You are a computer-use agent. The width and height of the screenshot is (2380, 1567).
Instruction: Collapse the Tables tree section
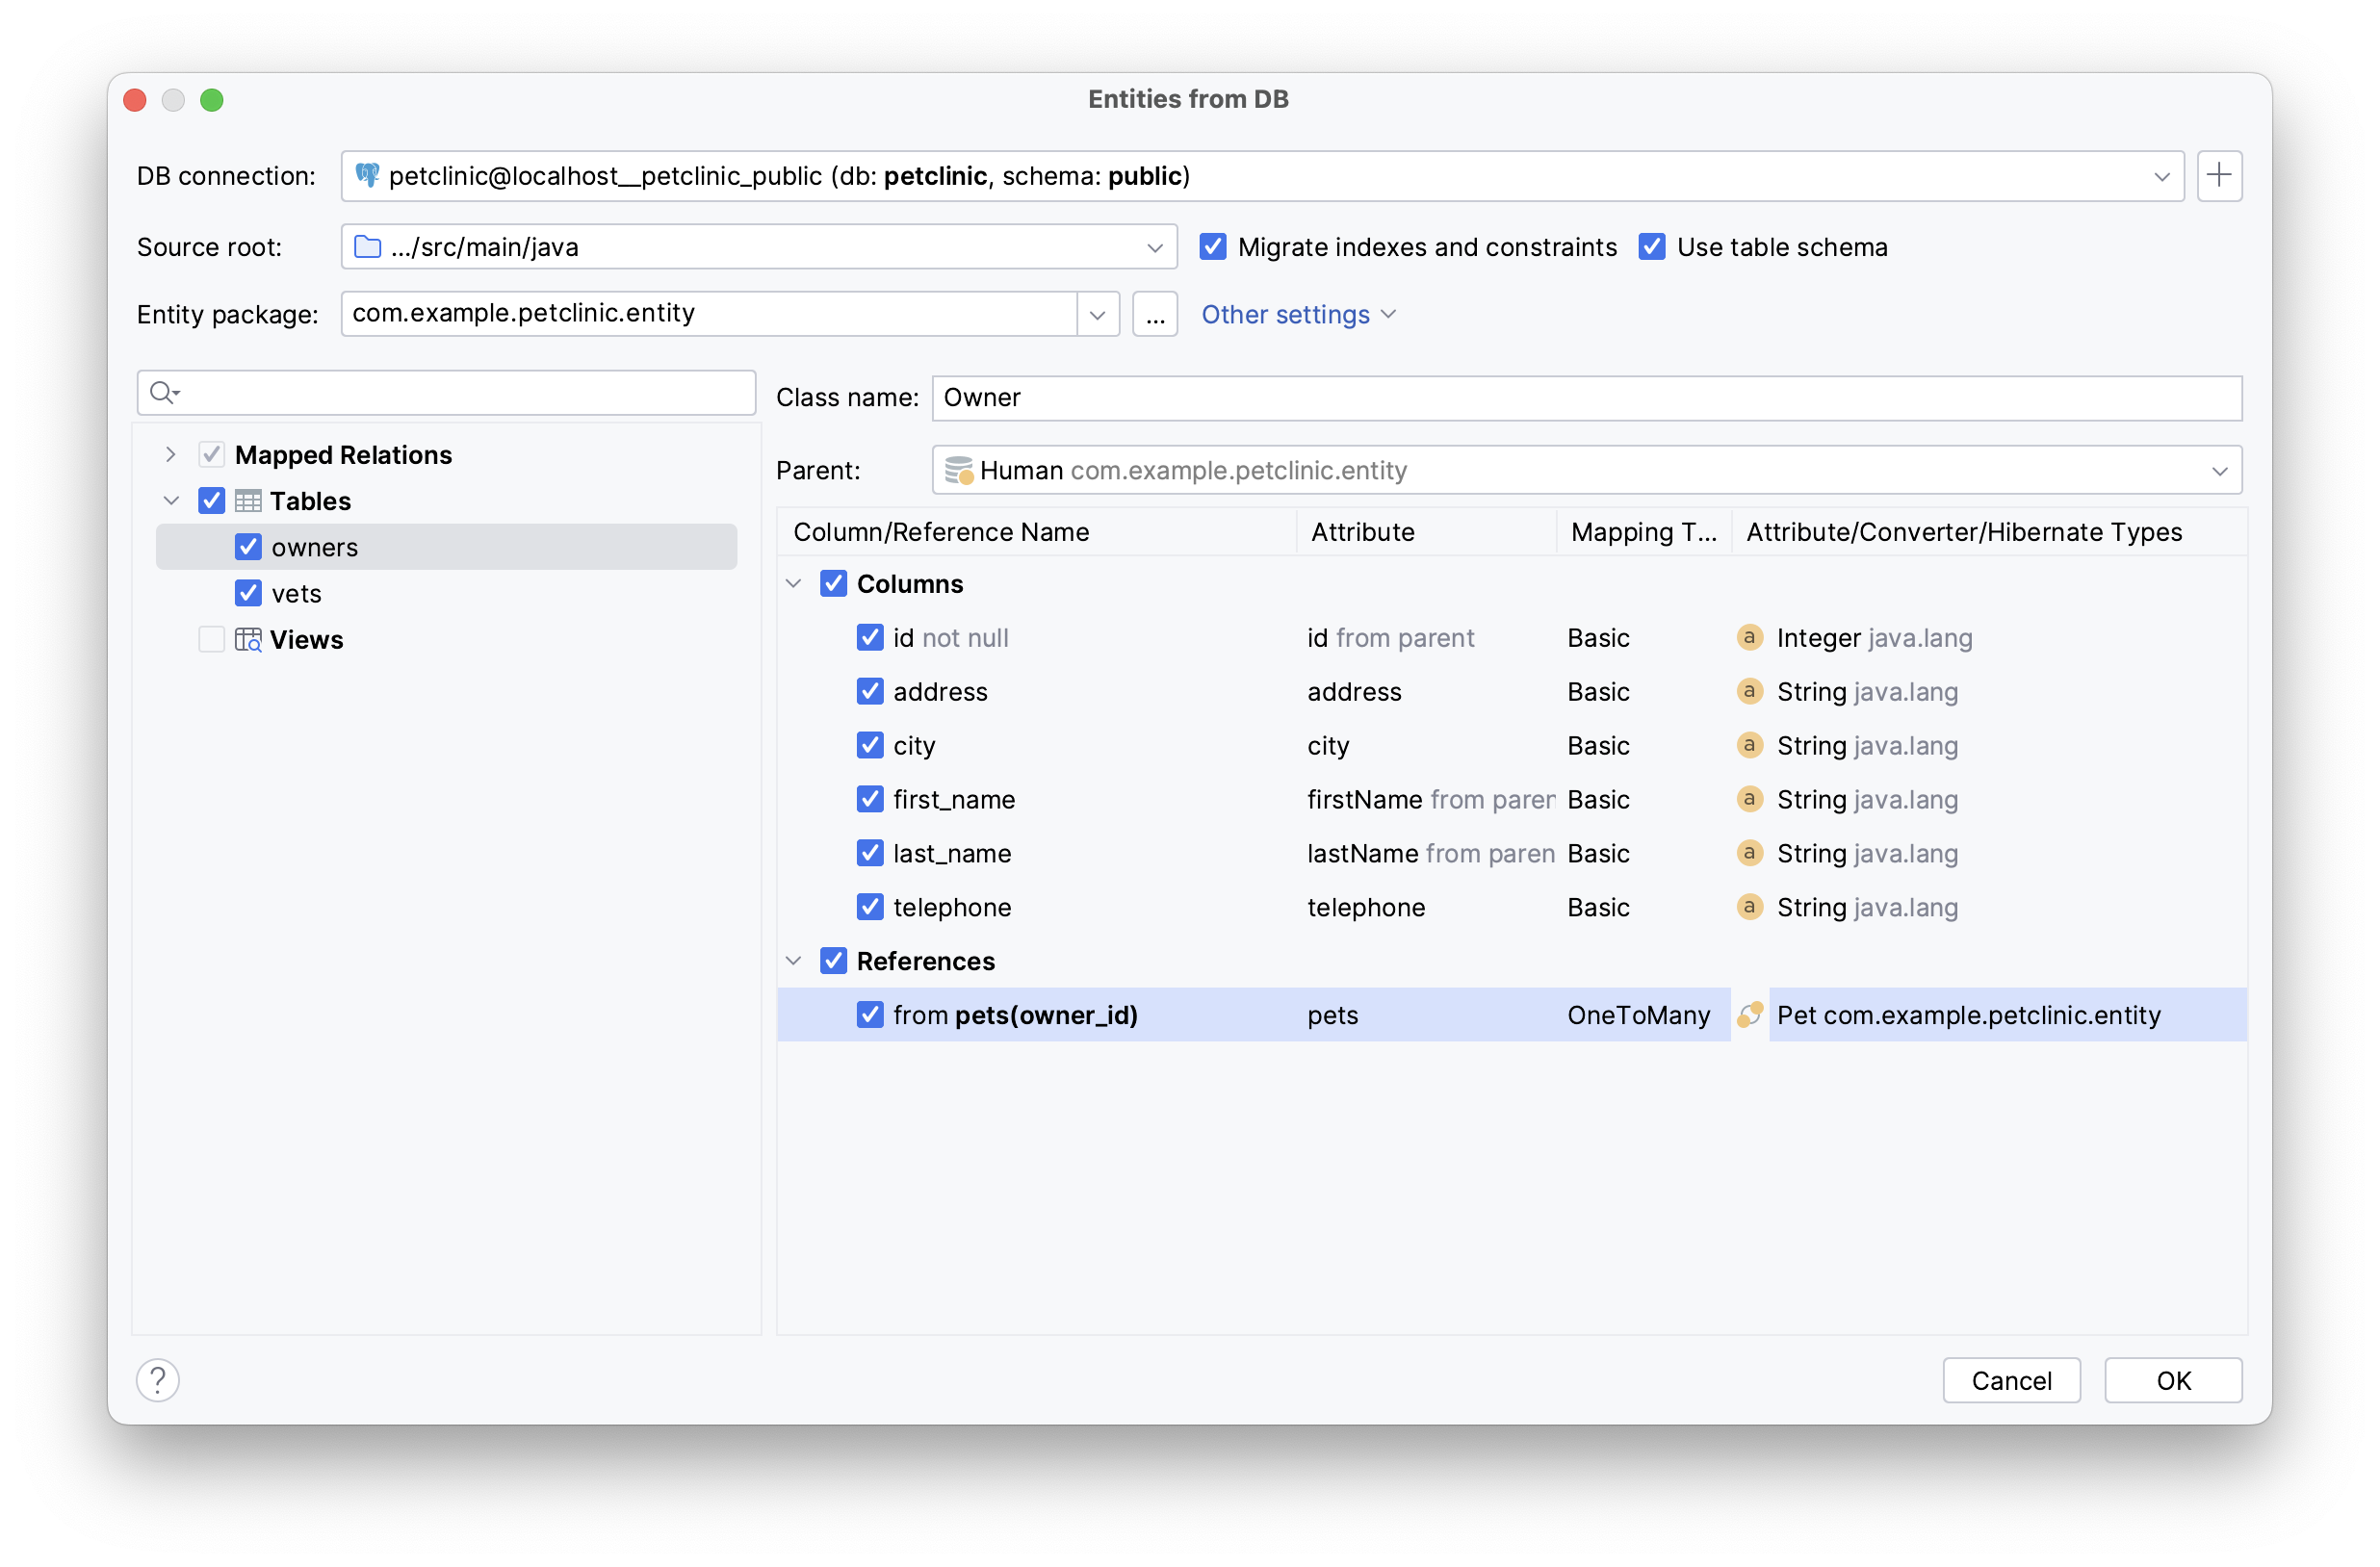pyautogui.click(x=169, y=499)
